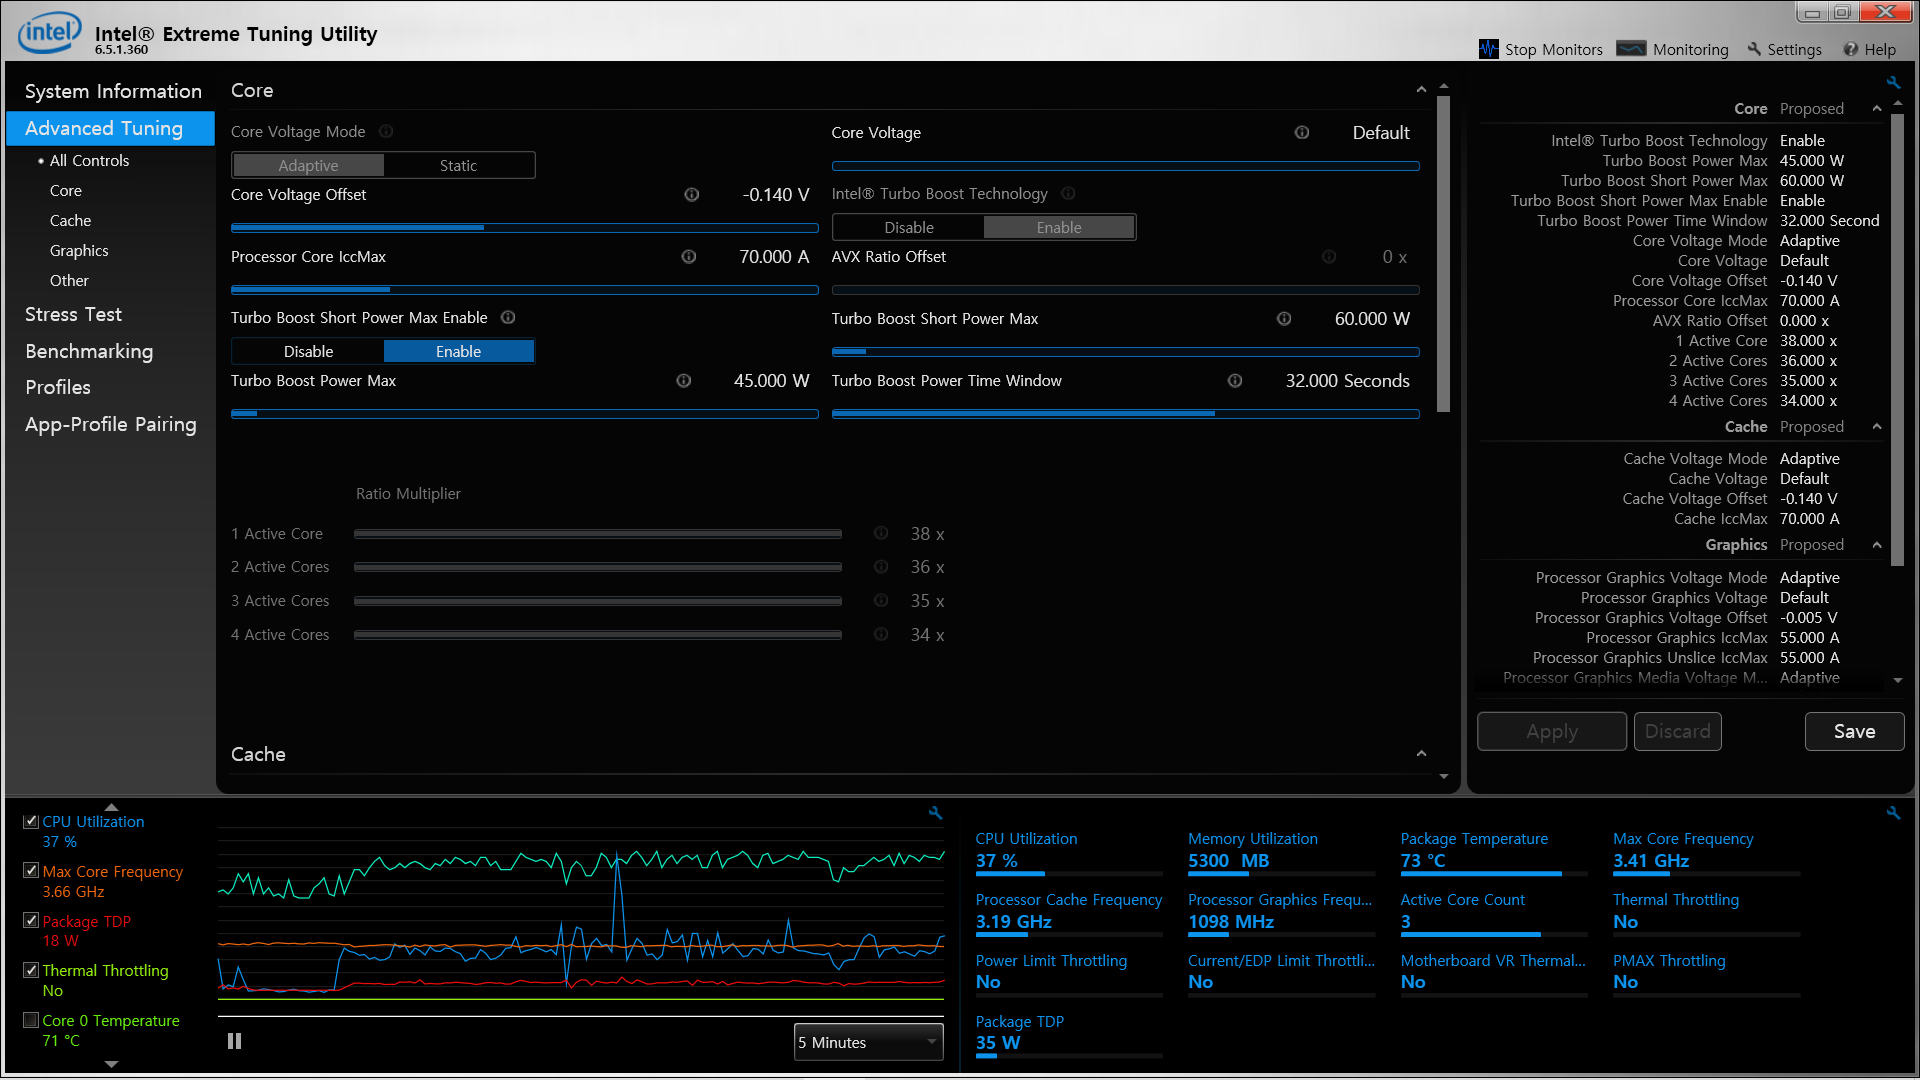Viewport: 1920px width, 1080px height.
Task: Open wrench settings above proposed values panel
Action: point(1893,83)
